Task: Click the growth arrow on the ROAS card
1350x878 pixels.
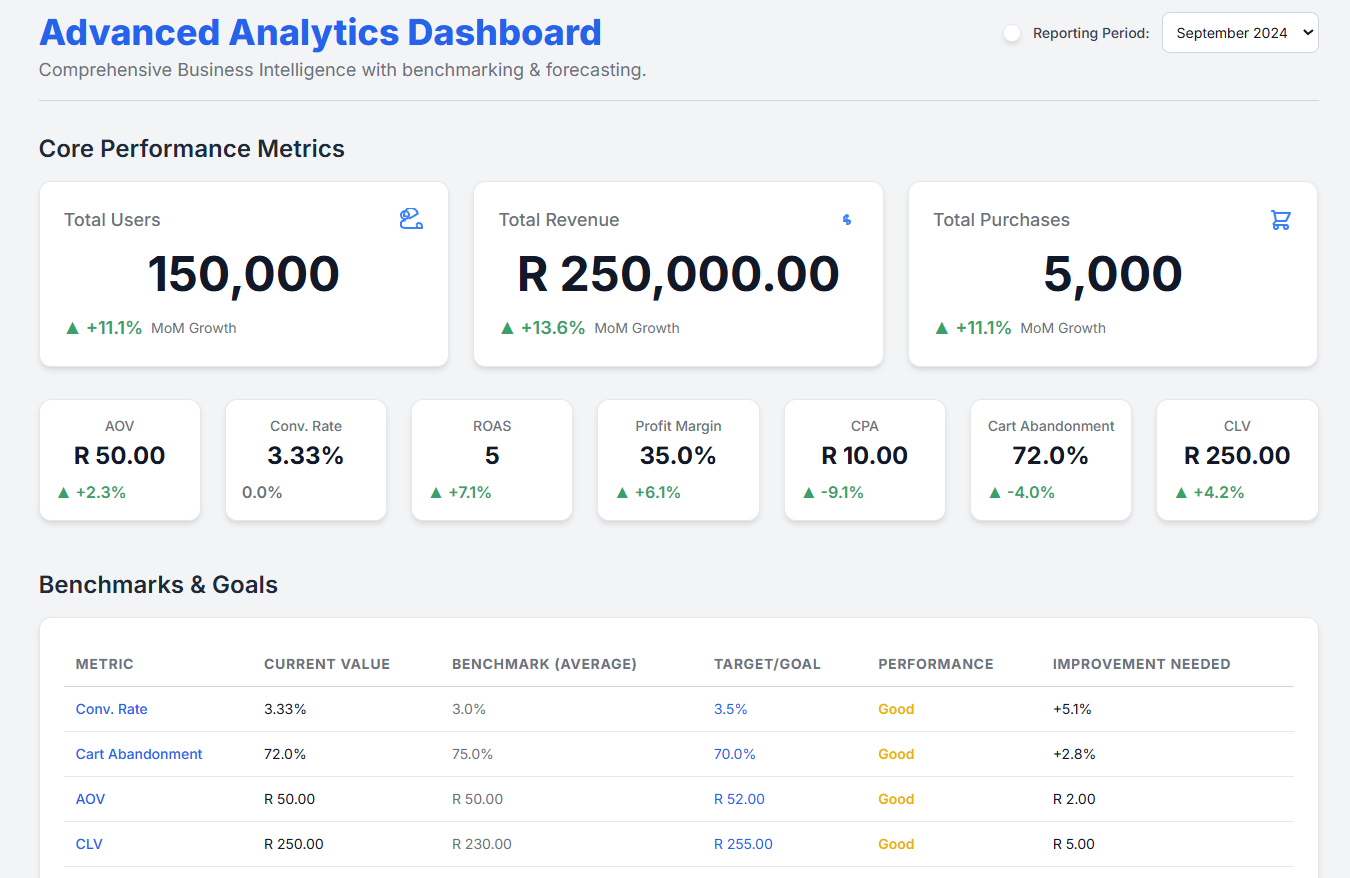Action: click(436, 492)
